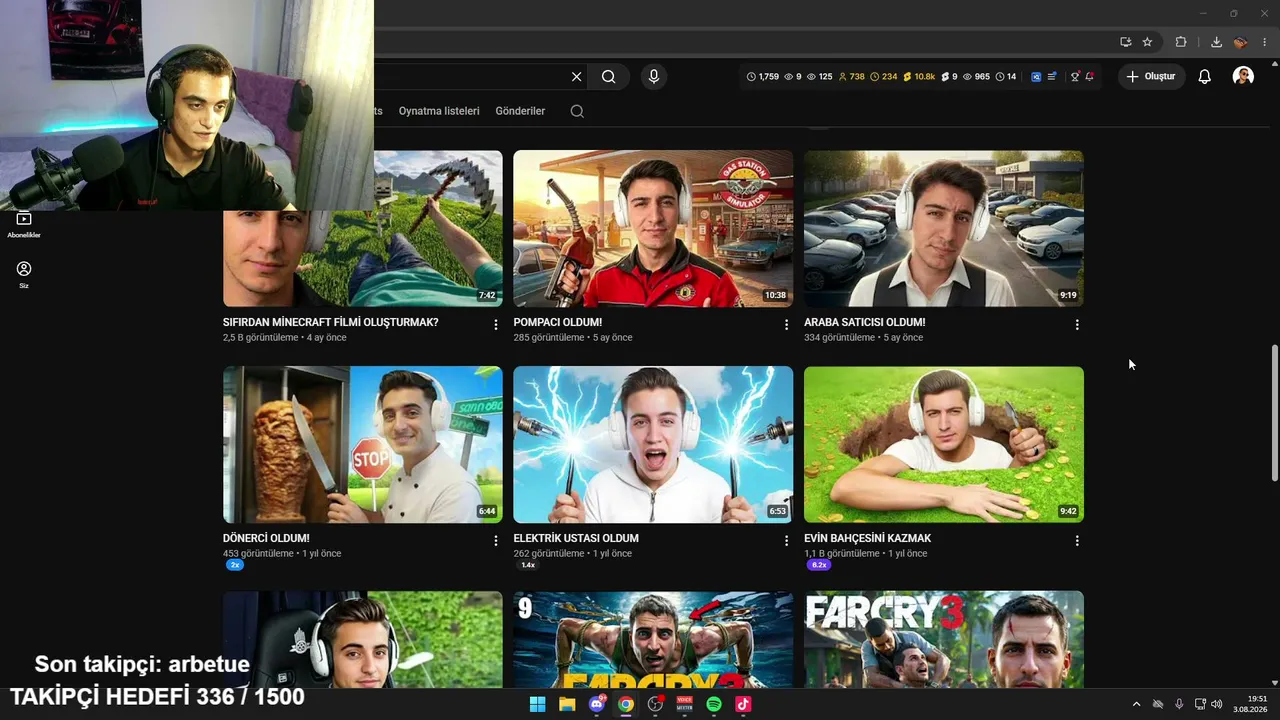Viewport: 1280px width, 720px height.
Task: Open the account avatar menu
Action: [1243, 77]
